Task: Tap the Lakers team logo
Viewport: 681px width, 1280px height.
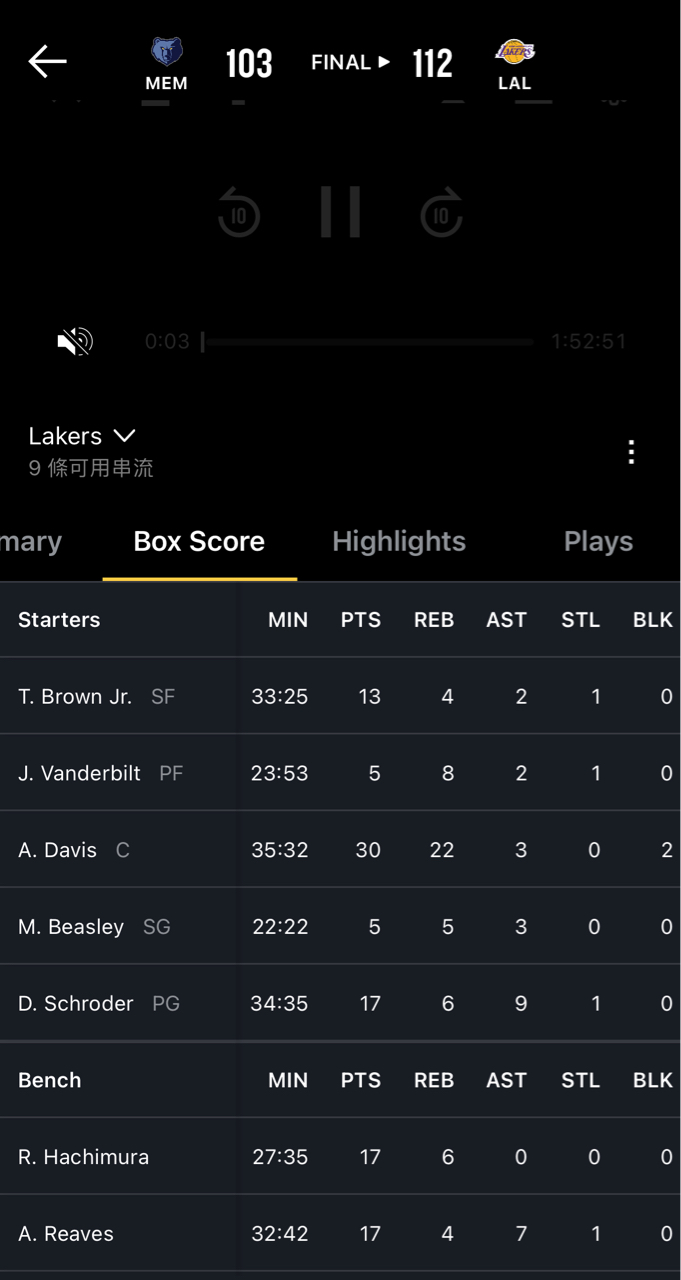Action: pos(514,52)
